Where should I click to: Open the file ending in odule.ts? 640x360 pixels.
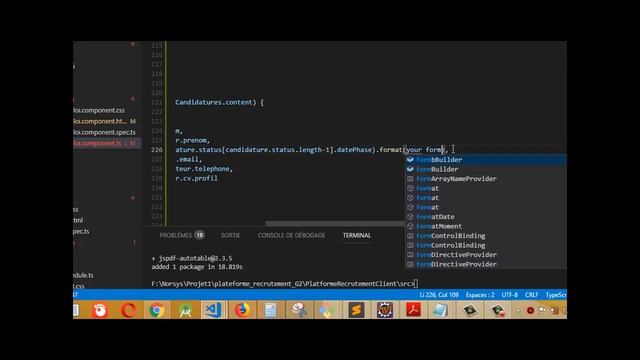pos(83,275)
